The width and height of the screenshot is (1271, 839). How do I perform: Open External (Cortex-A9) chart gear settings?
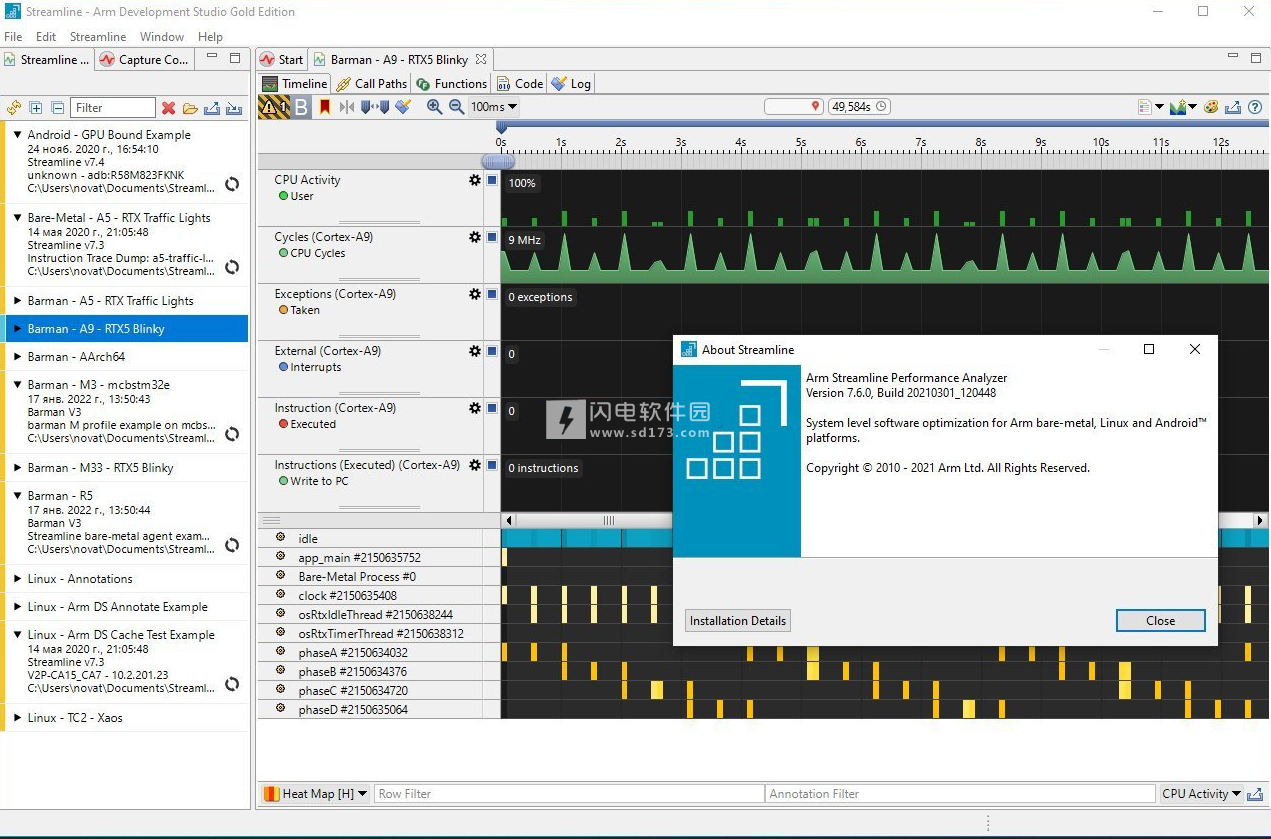pos(475,351)
